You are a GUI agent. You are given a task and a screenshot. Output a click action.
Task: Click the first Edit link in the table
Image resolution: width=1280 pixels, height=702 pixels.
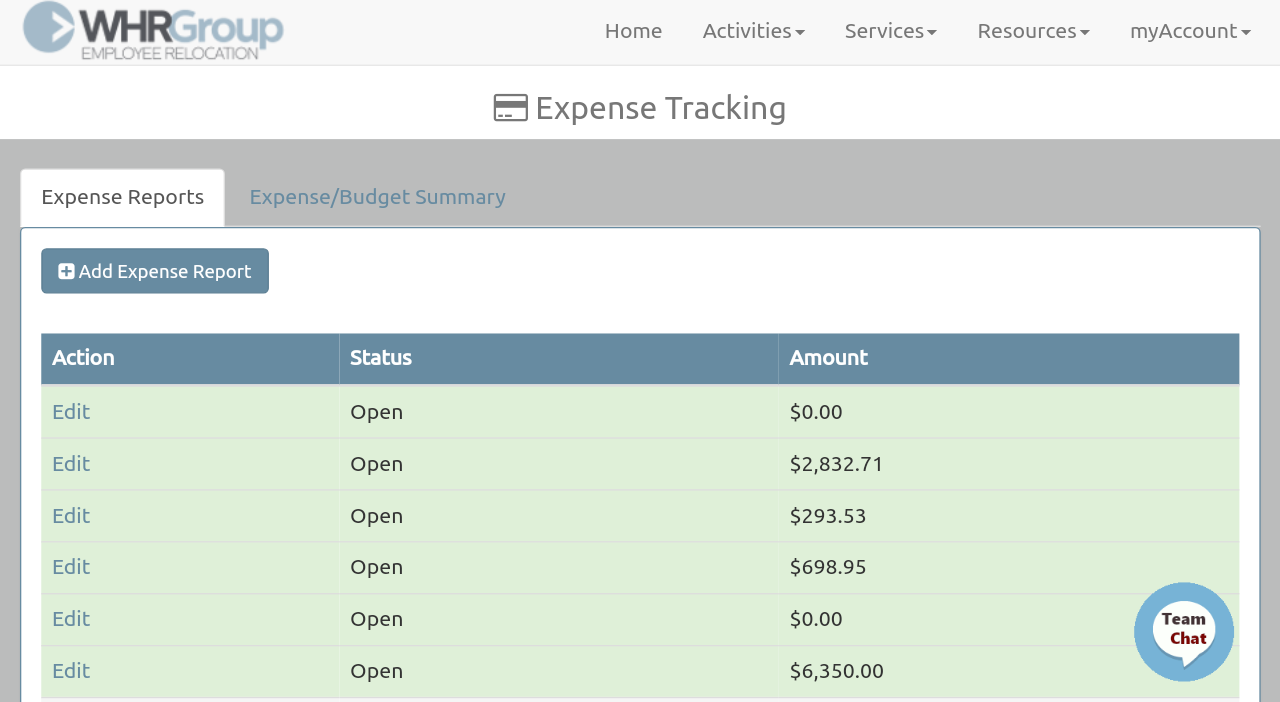coord(71,412)
